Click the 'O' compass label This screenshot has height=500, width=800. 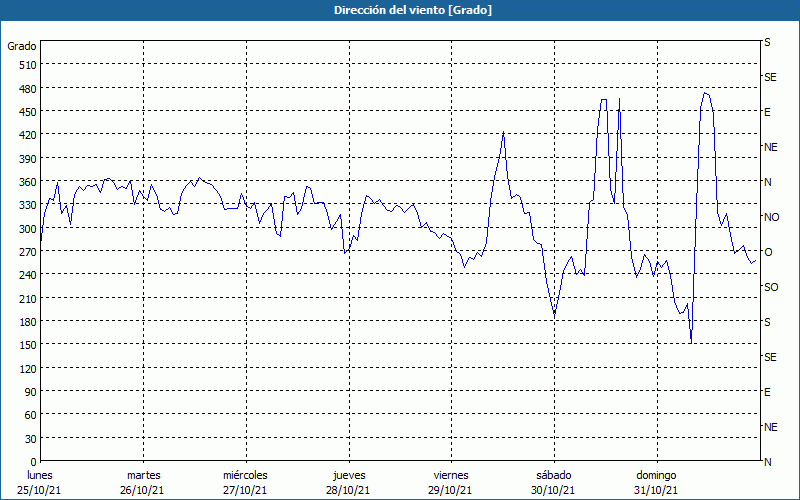768,252
